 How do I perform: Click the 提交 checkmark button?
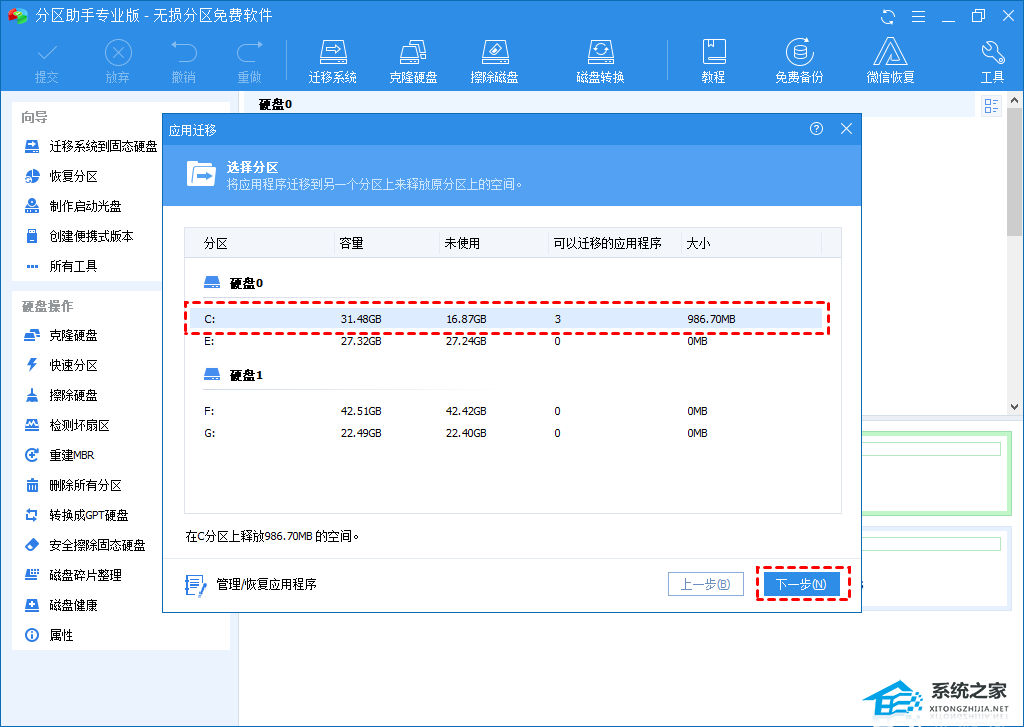click(x=46, y=62)
